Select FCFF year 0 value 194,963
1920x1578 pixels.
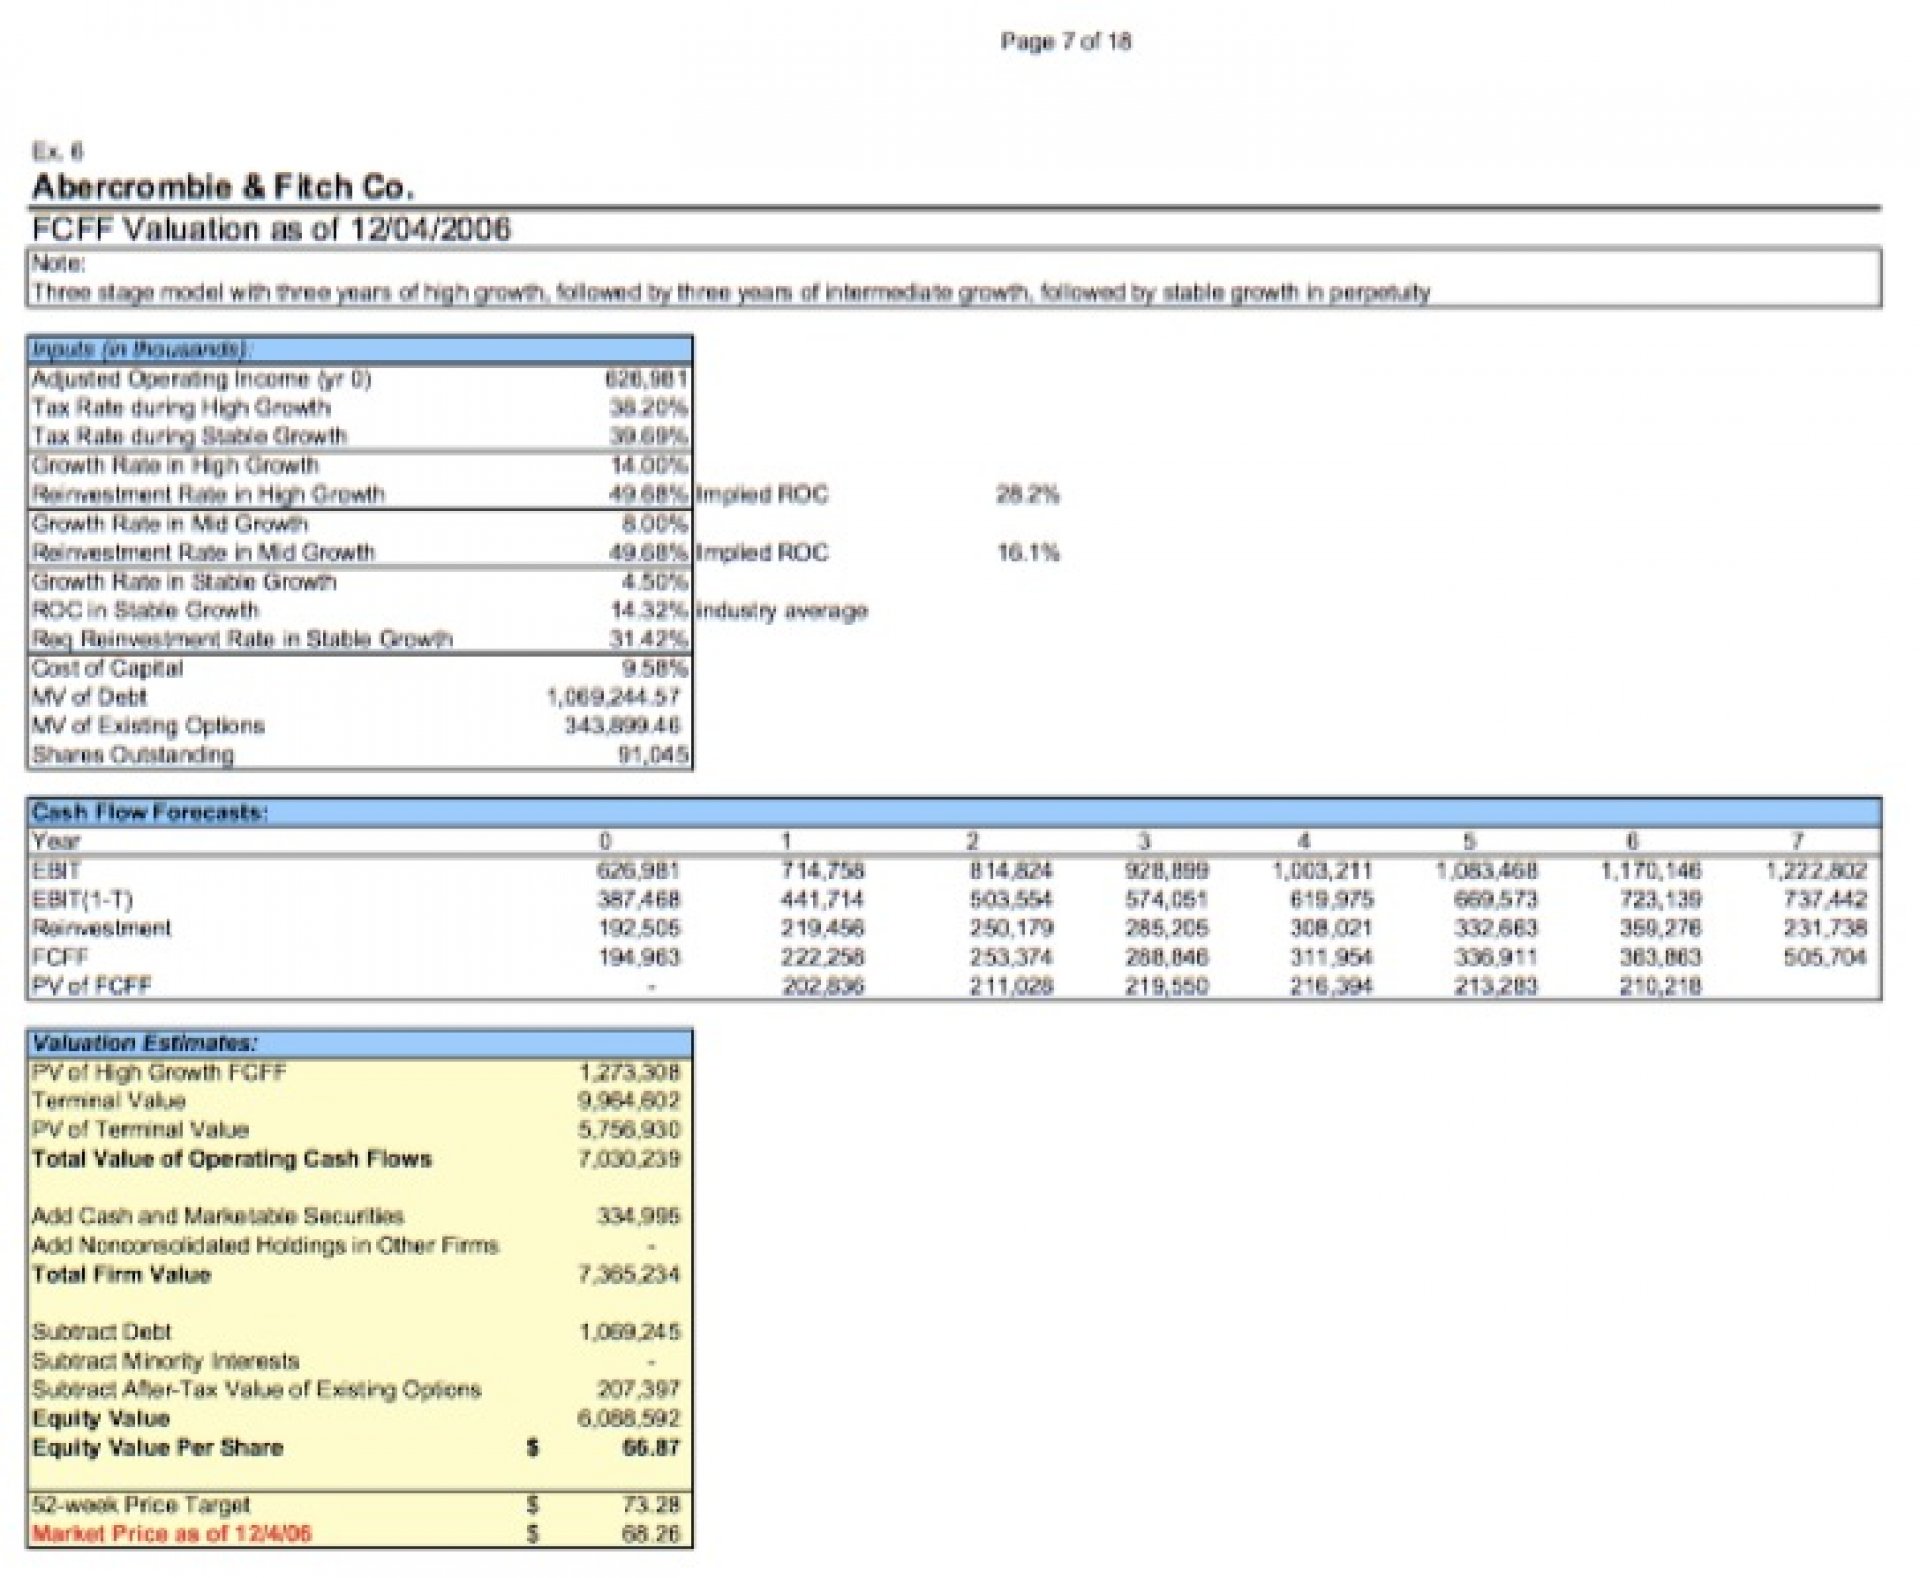tap(638, 957)
